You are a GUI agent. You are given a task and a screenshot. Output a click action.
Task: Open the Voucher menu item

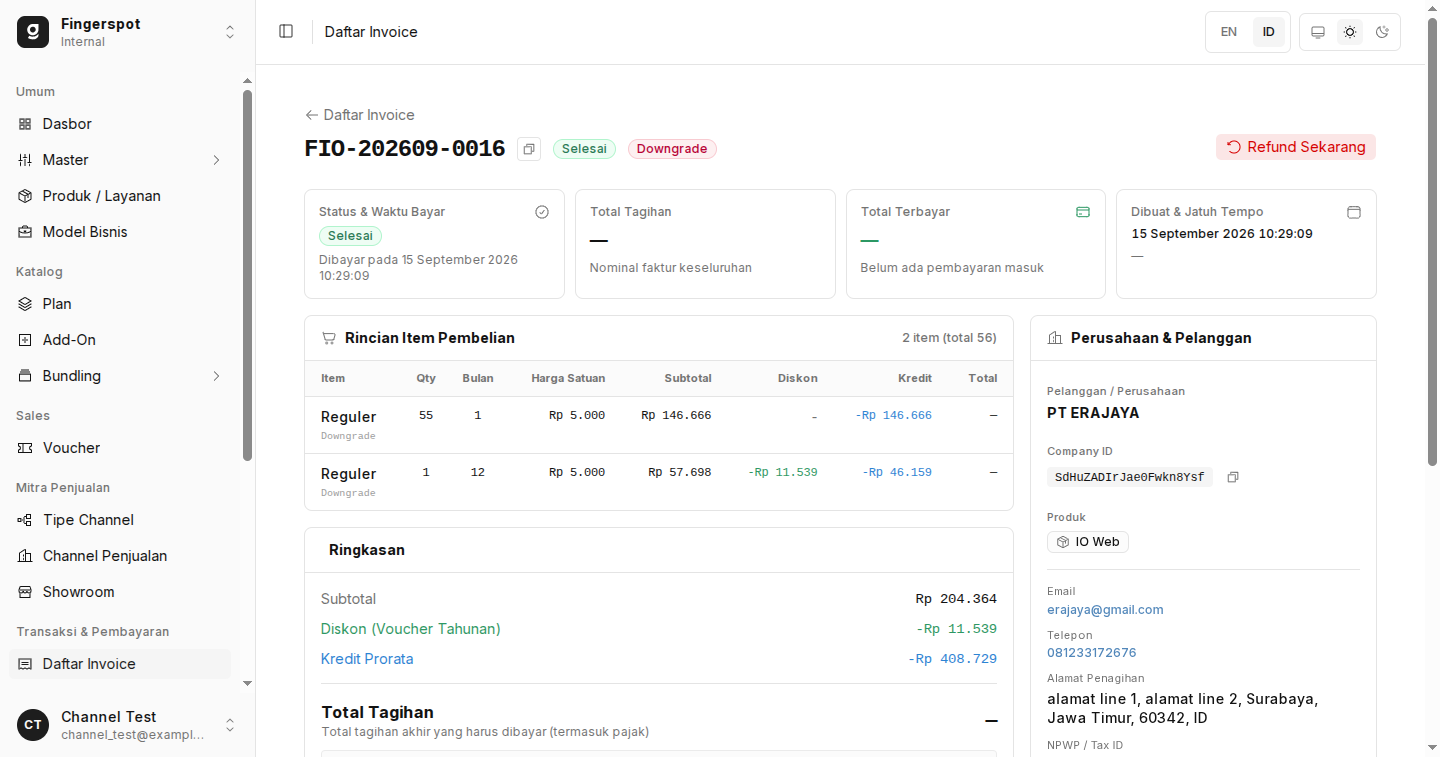[x=120, y=448]
